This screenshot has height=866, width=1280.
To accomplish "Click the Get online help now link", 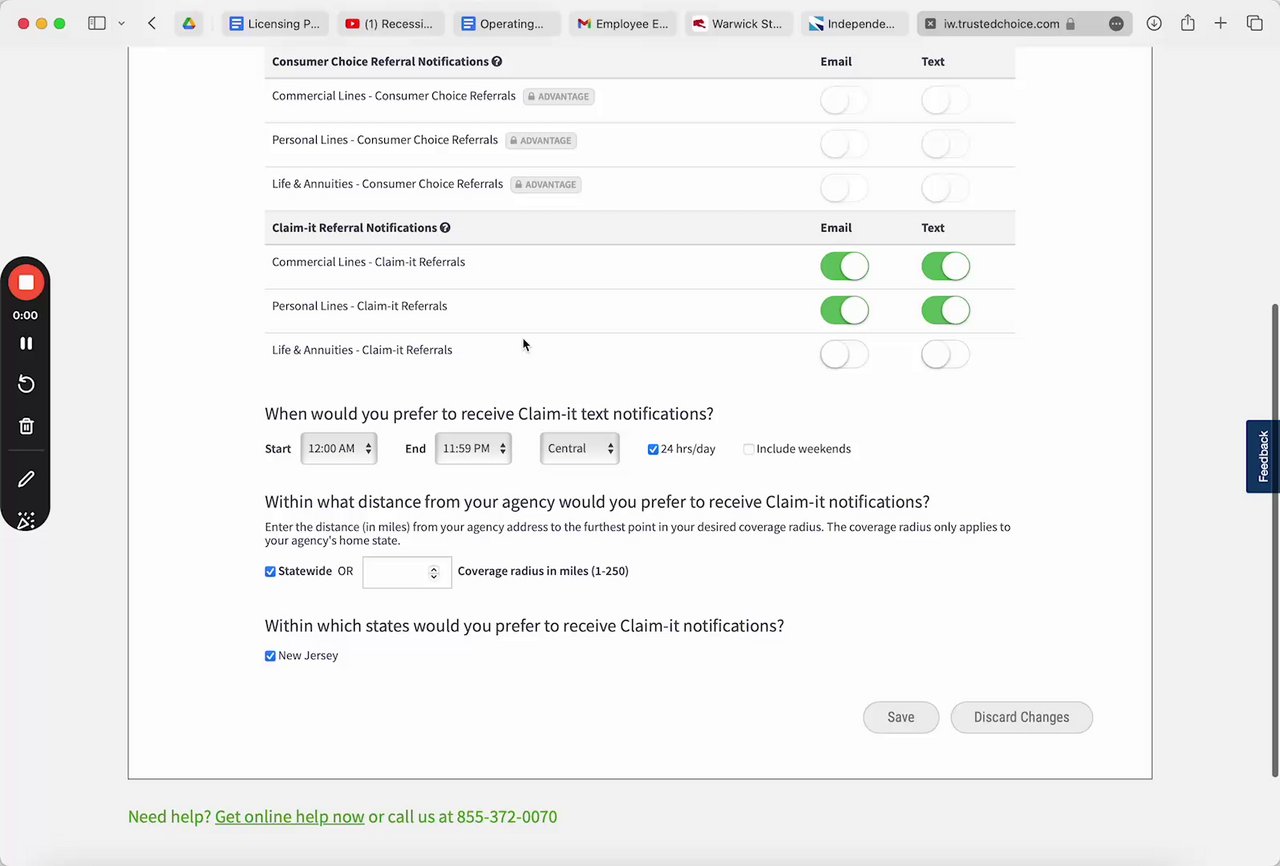I will 289,817.
